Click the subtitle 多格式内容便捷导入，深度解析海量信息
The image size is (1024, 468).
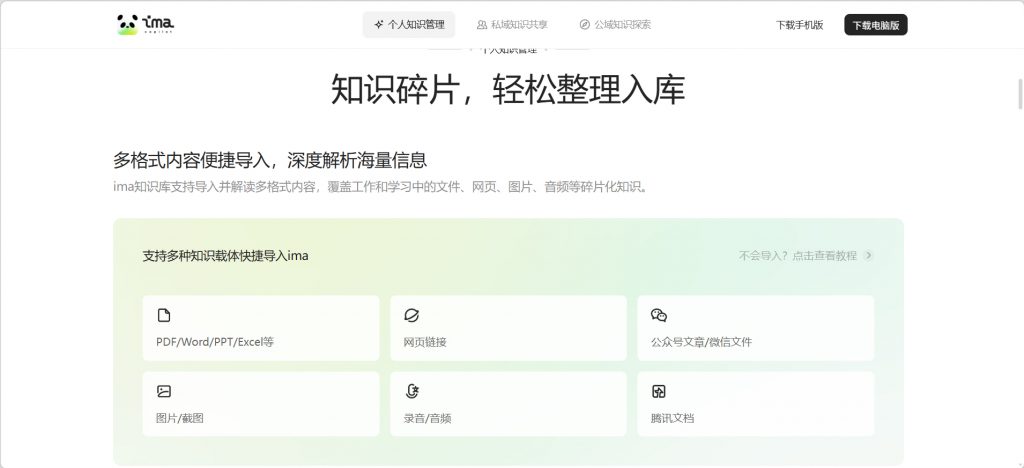270,160
